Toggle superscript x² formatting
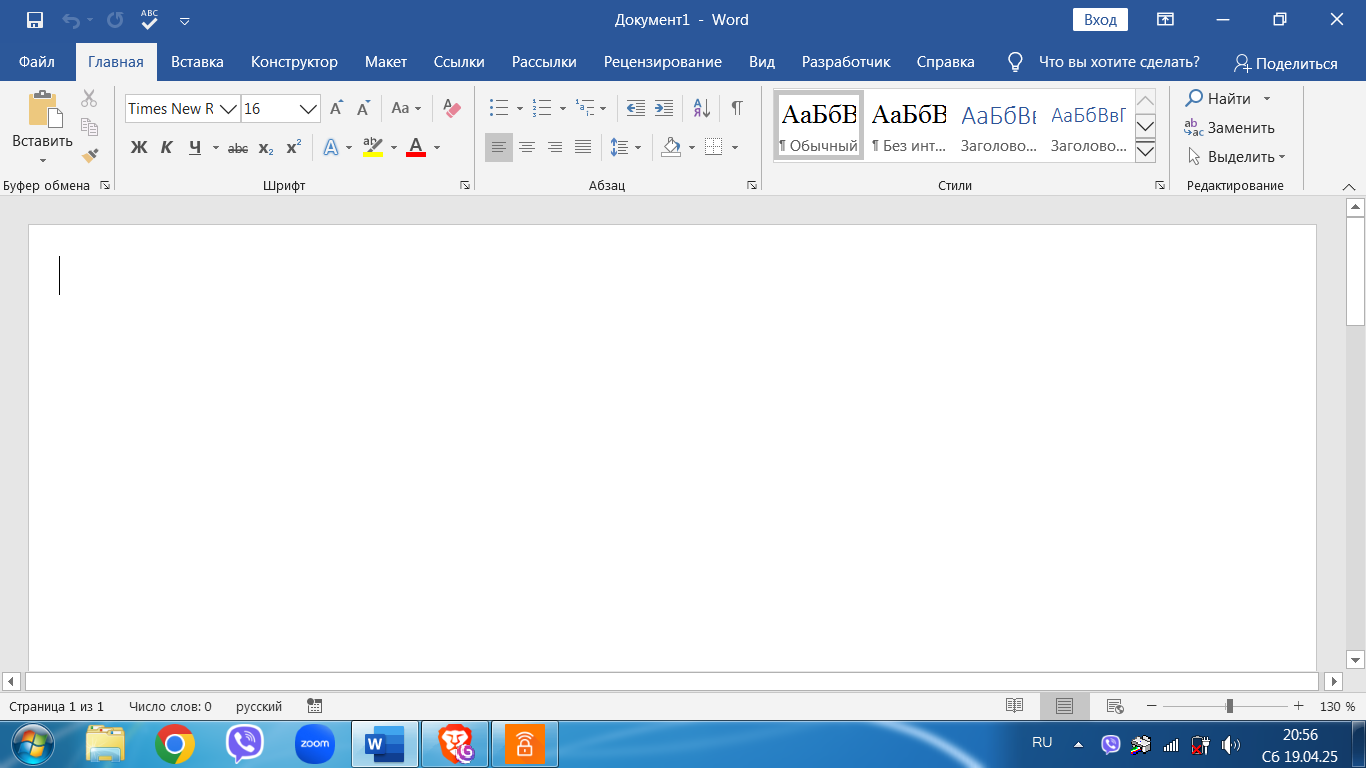 293,147
